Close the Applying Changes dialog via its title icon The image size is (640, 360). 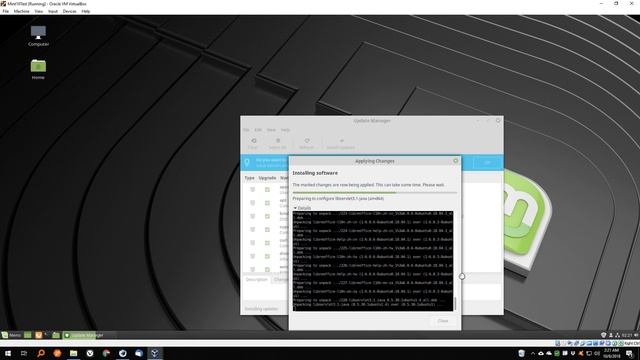(456, 161)
